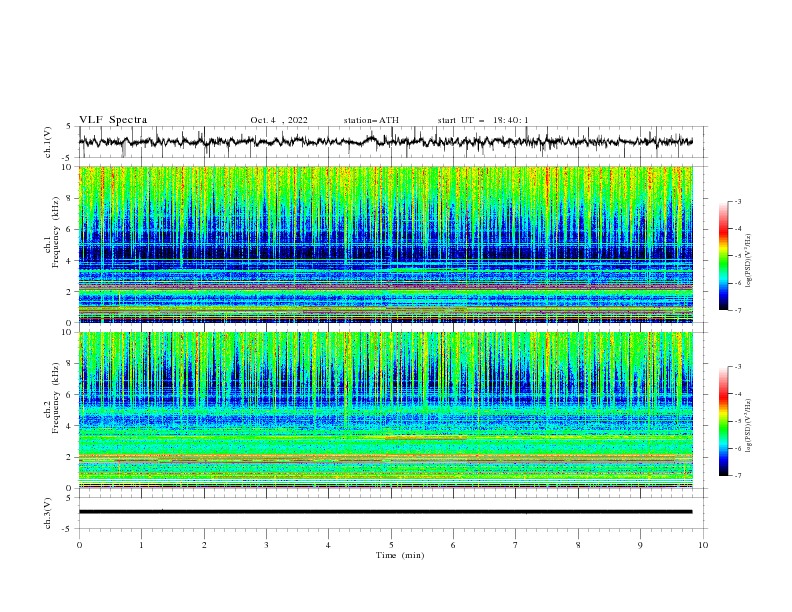Click the ch.1 spectrogram plot area

(385, 244)
